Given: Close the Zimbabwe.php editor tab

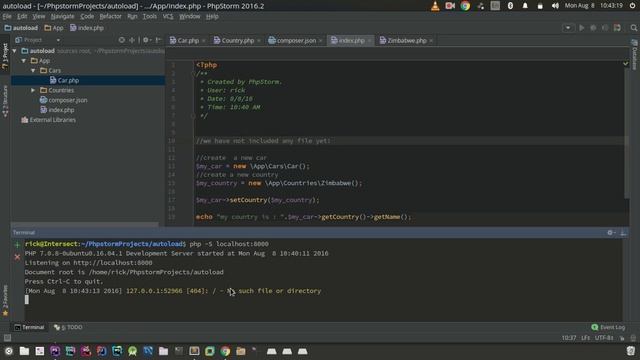Looking at the screenshot, I should coord(431,41).
